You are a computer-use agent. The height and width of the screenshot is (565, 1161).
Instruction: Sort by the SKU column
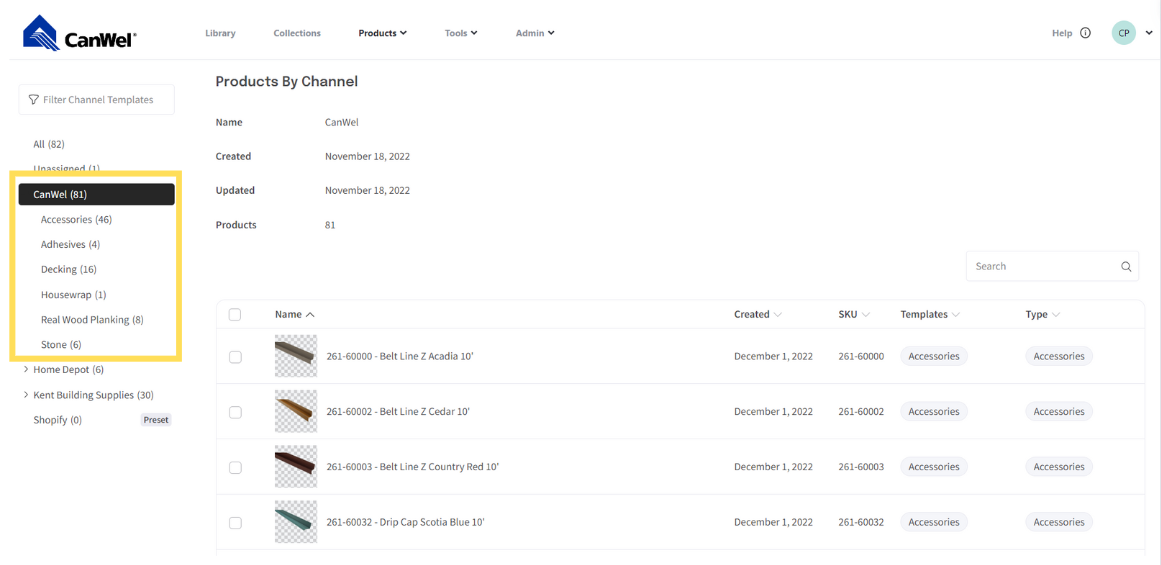854,314
